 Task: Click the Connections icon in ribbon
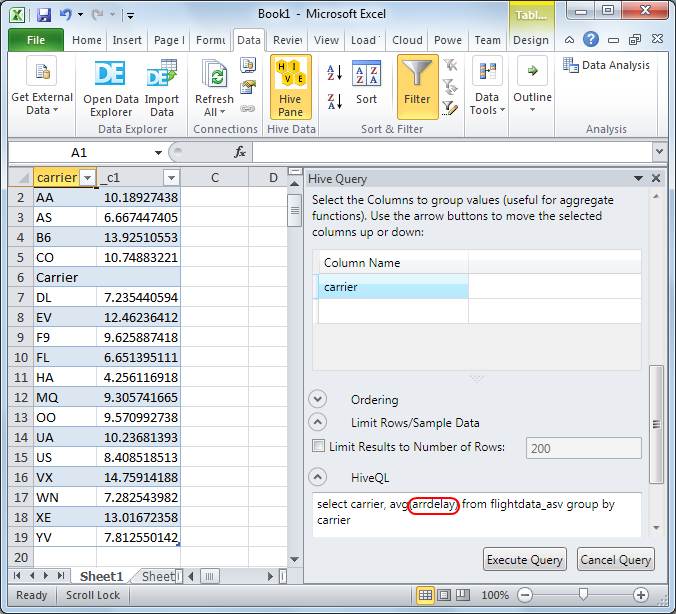coord(248,65)
